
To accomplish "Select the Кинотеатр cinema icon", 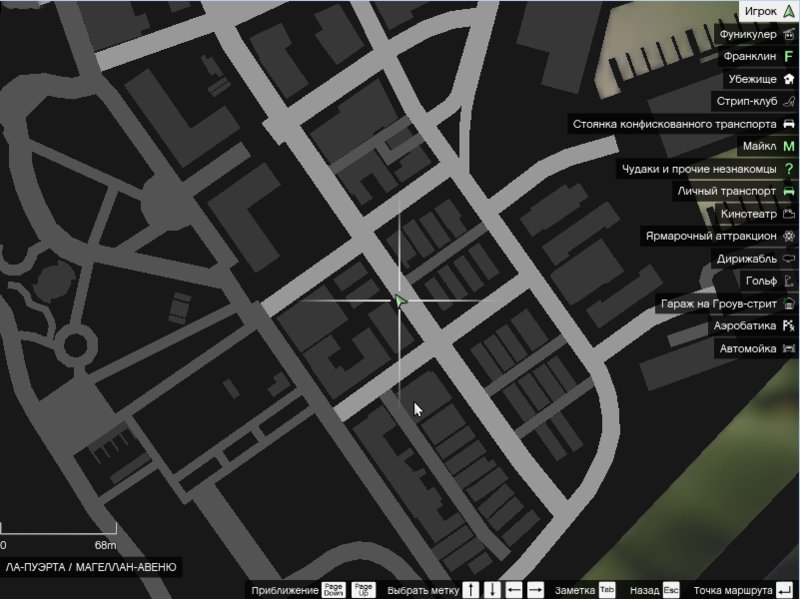I will (789, 214).
